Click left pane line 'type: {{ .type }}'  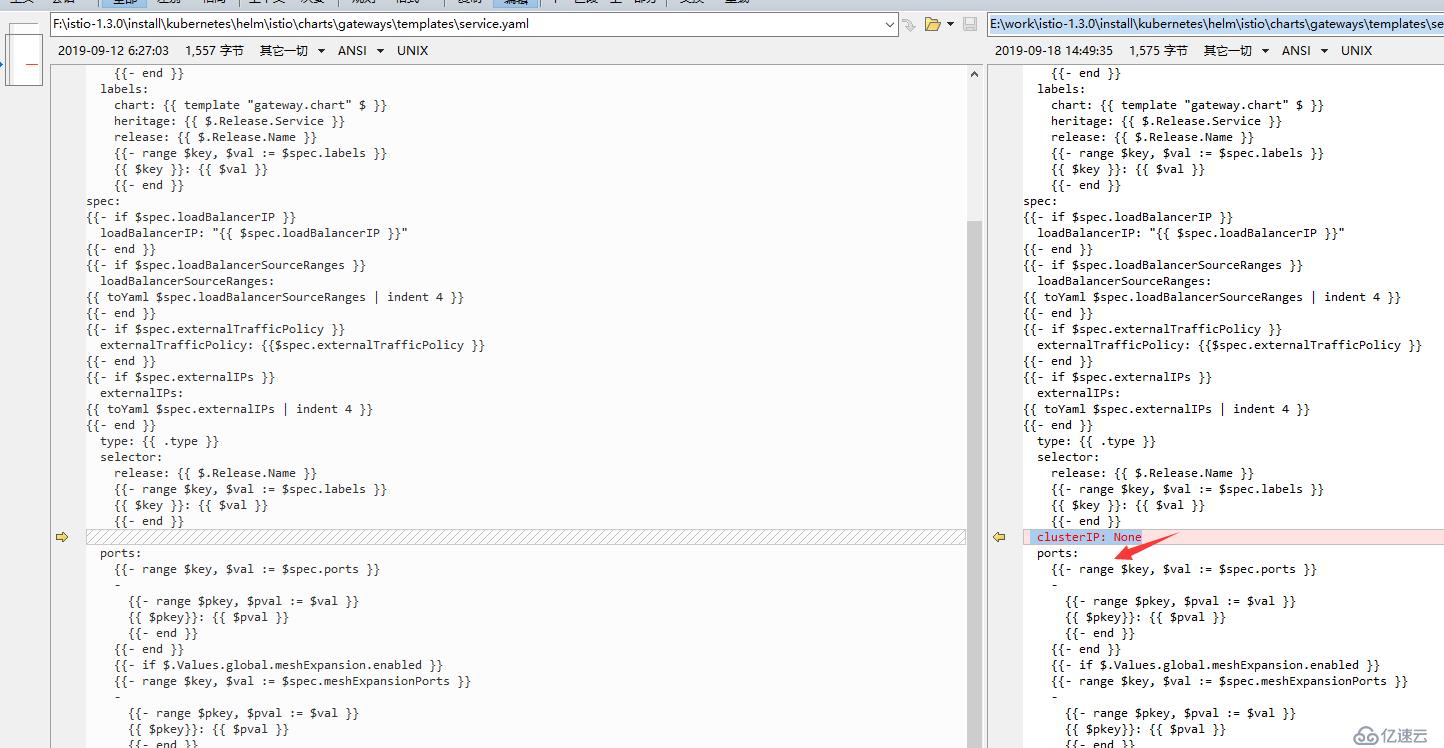(159, 441)
